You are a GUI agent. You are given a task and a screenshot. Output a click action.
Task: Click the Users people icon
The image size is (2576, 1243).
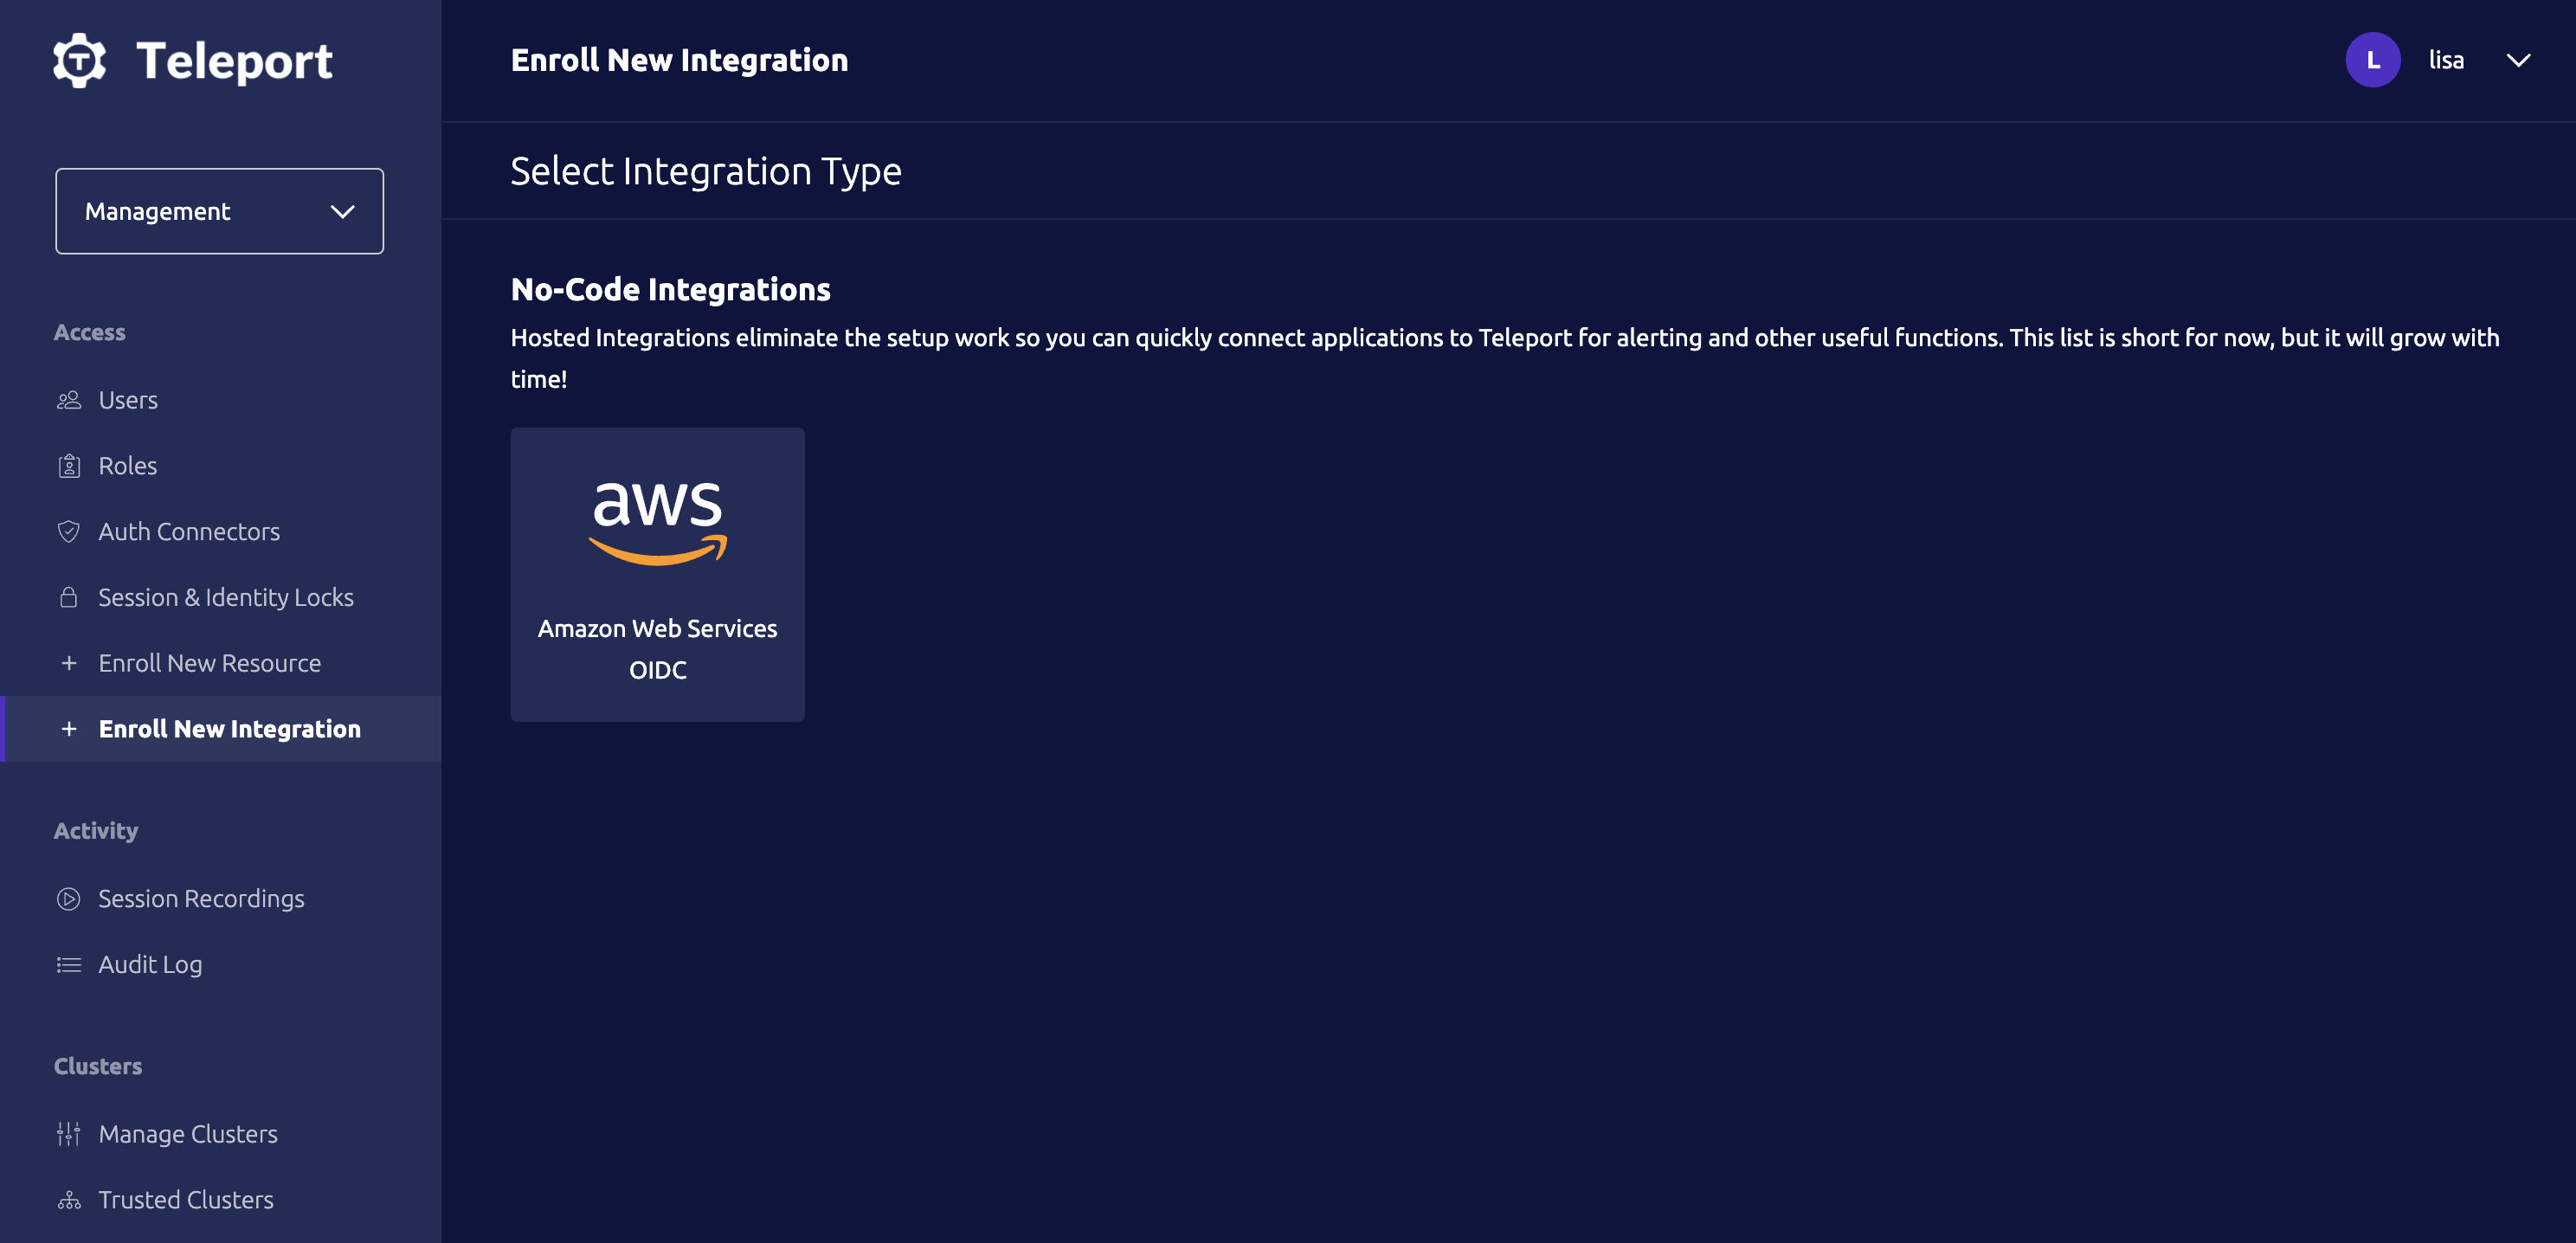(68, 400)
